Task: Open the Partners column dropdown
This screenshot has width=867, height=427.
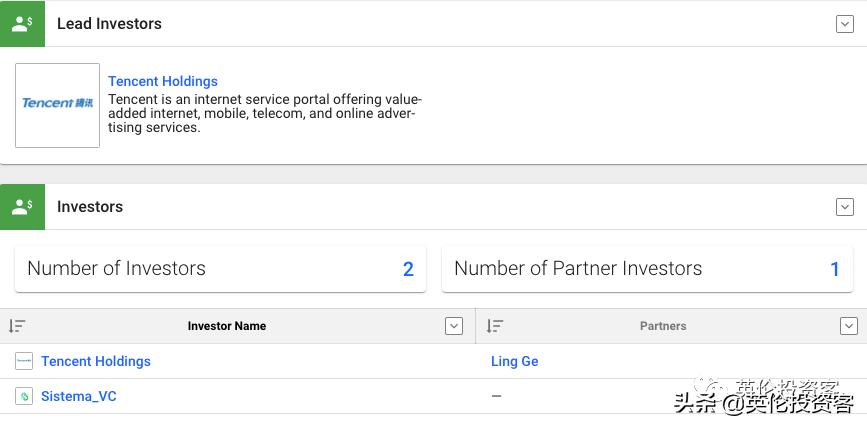Action: 849,326
